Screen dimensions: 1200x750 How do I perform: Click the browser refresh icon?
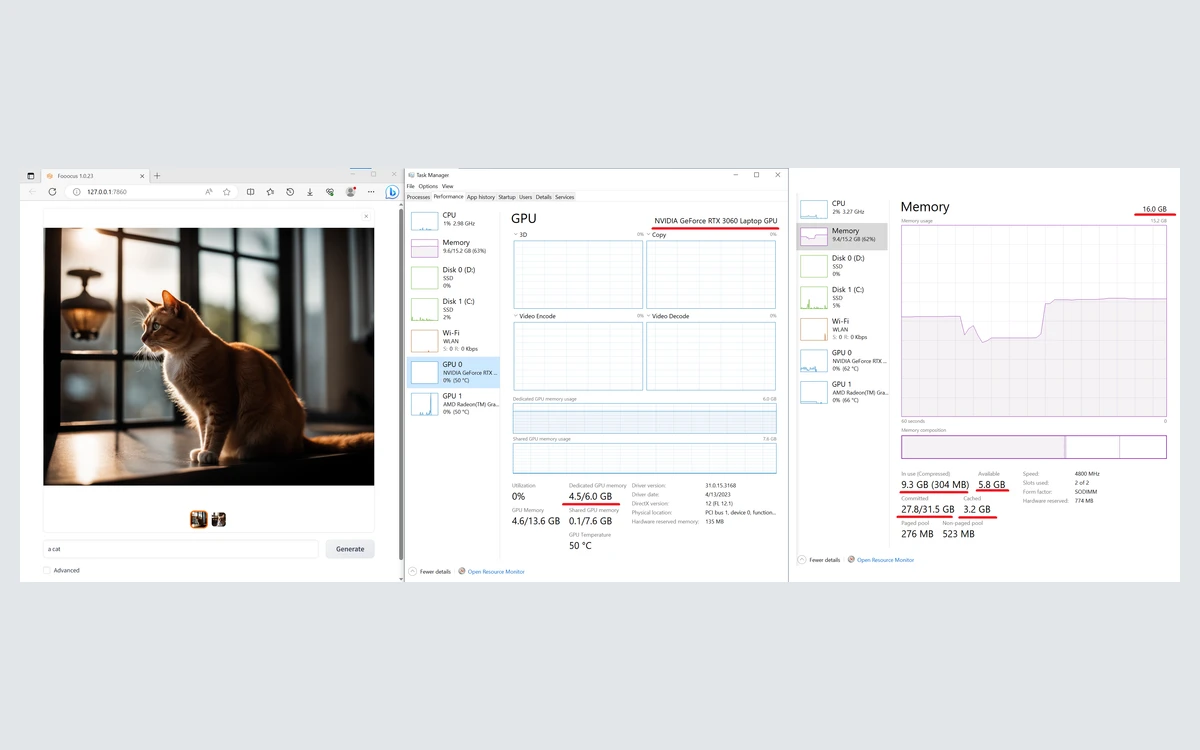pos(52,191)
